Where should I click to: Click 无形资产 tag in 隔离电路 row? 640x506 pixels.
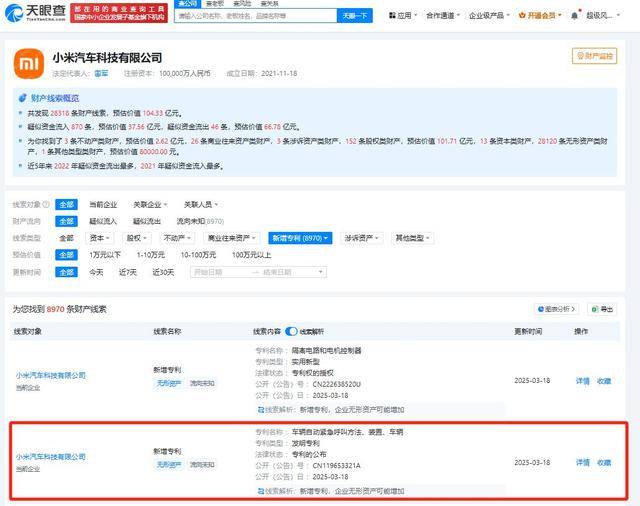(169, 383)
